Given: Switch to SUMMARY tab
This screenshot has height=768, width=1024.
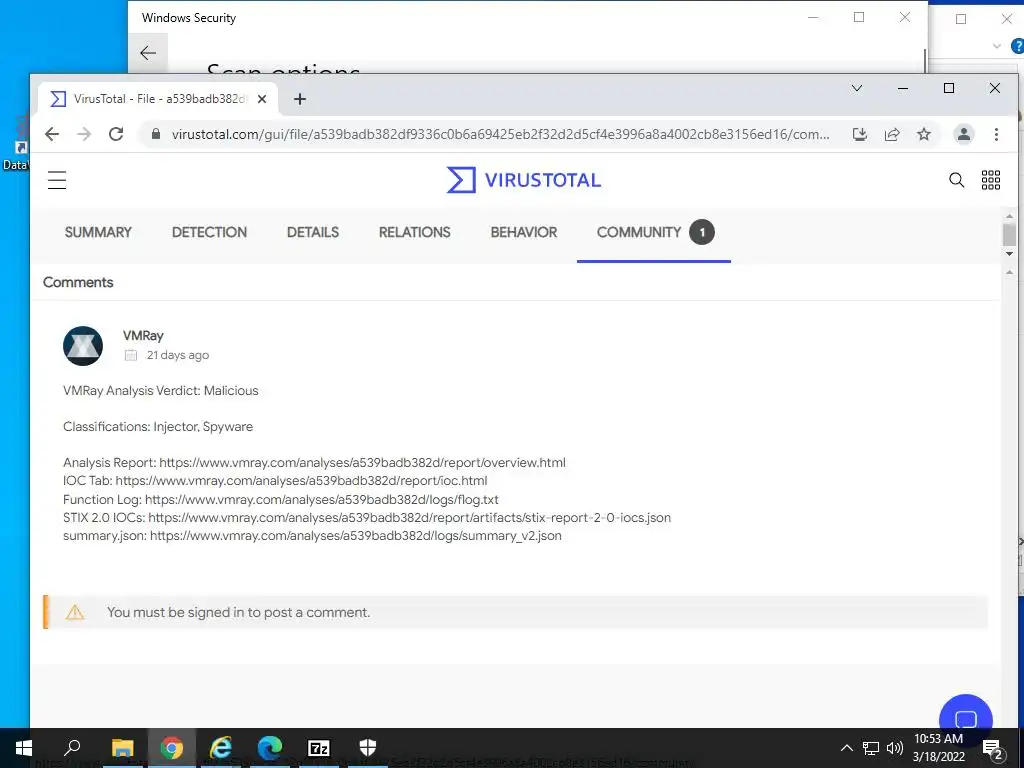Looking at the screenshot, I should pyautogui.click(x=98, y=232).
